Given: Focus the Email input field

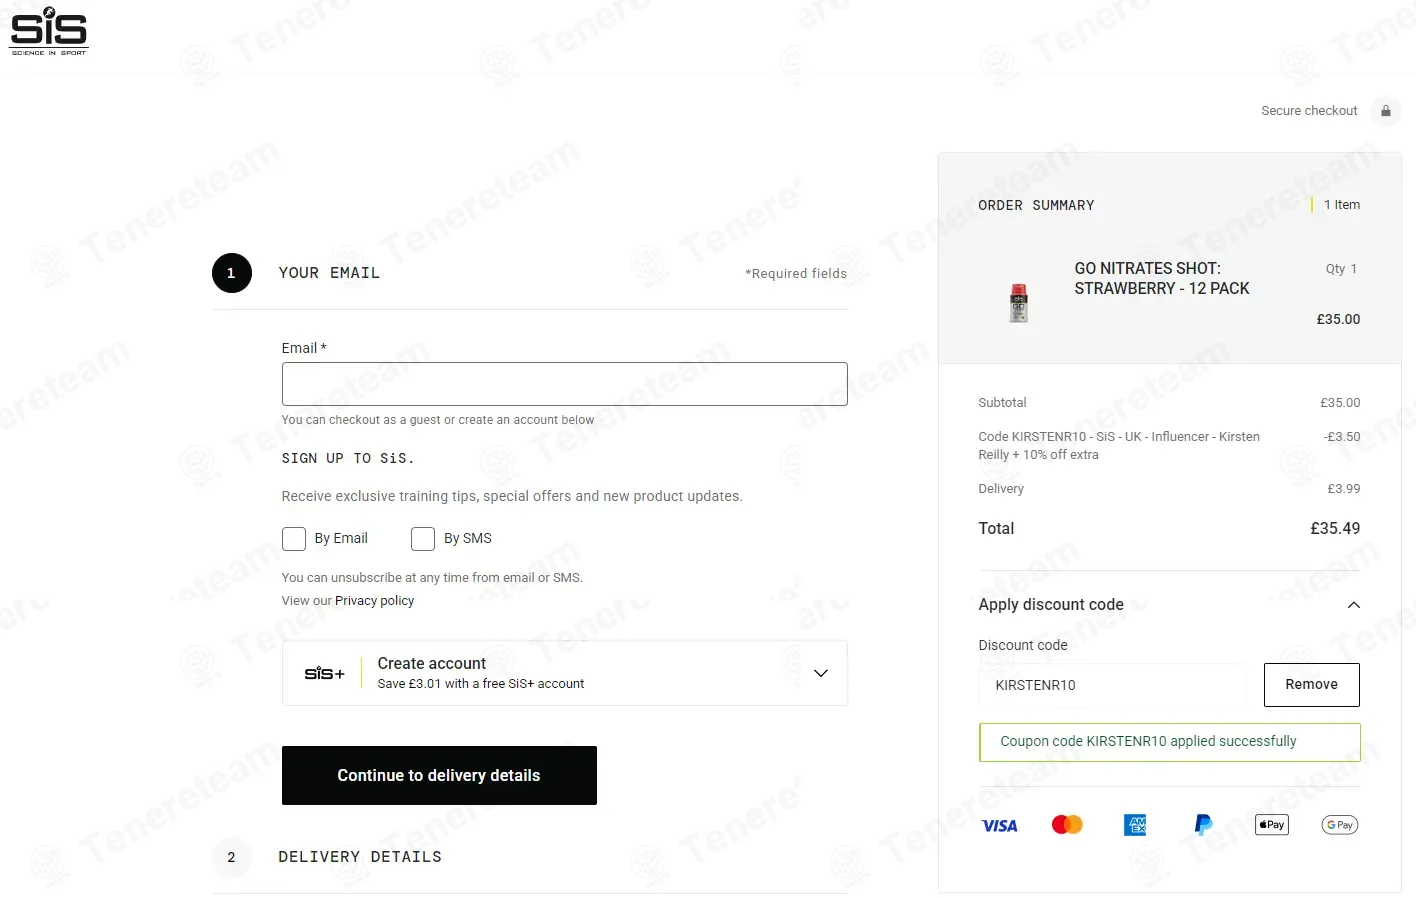Looking at the screenshot, I should (564, 384).
